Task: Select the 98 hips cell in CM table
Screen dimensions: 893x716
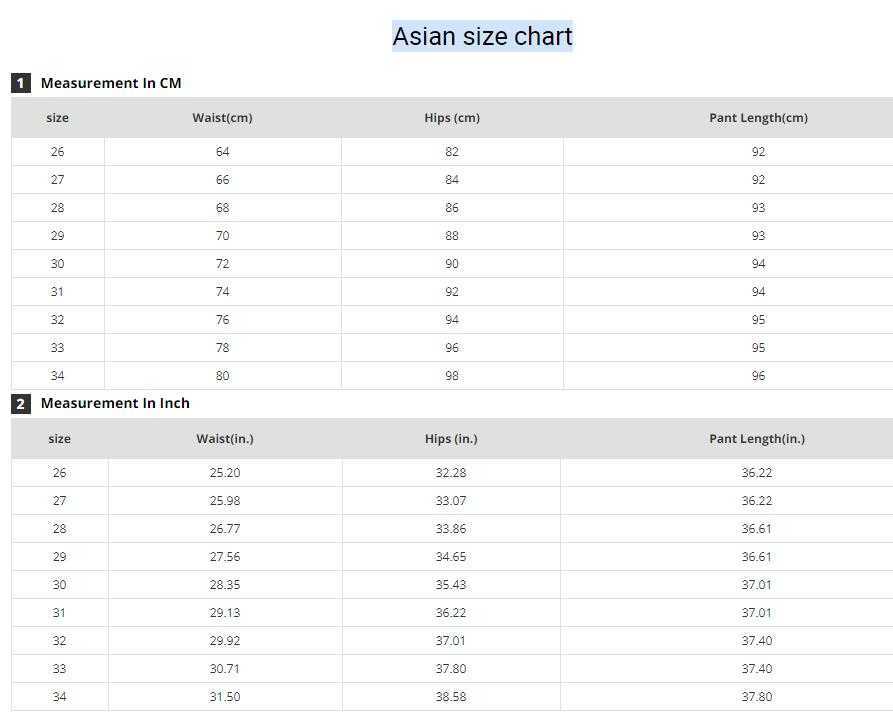Action: (452, 376)
